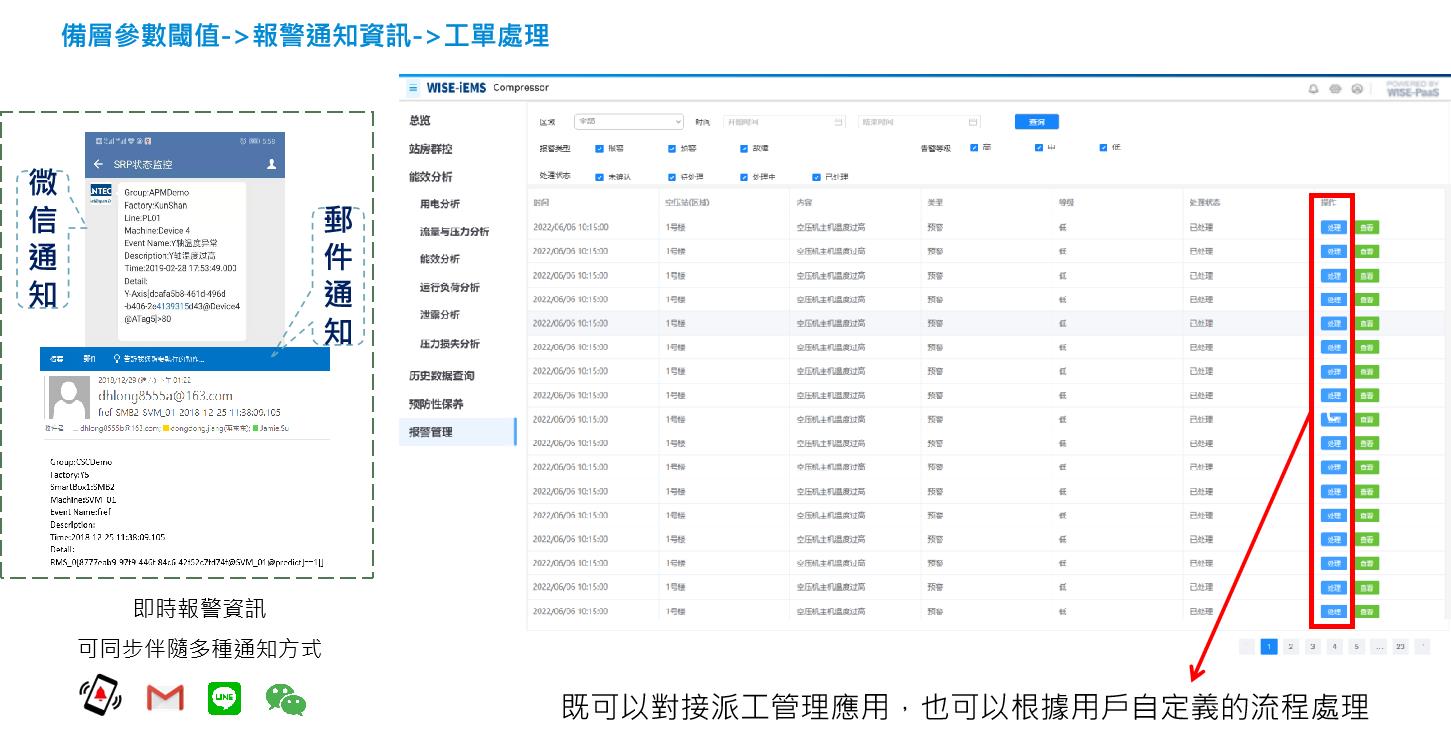This screenshot has width=1451, height=731.
Task: Toggle the 预警 alarm type checkbox
Action: tap(672, 148)
